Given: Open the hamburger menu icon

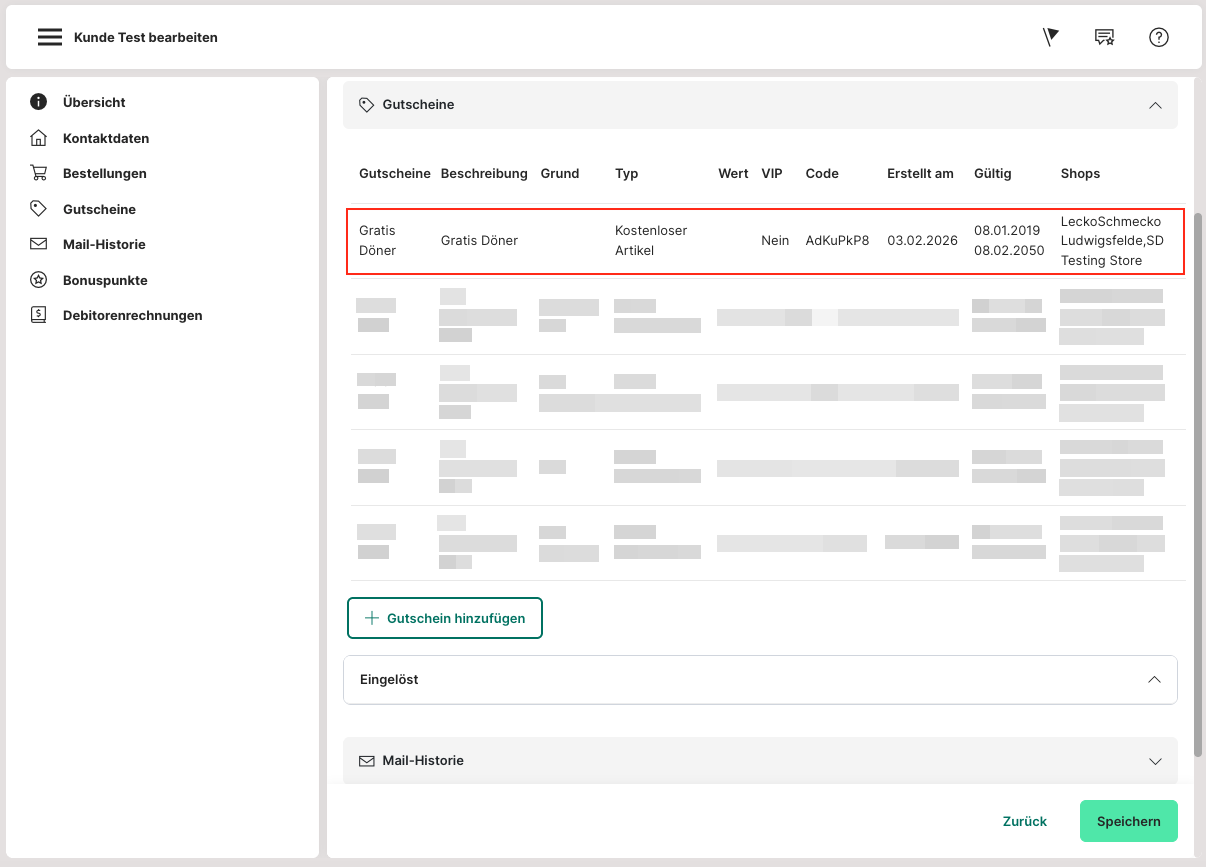Looking at the screenshot, I should pos(50,38).
